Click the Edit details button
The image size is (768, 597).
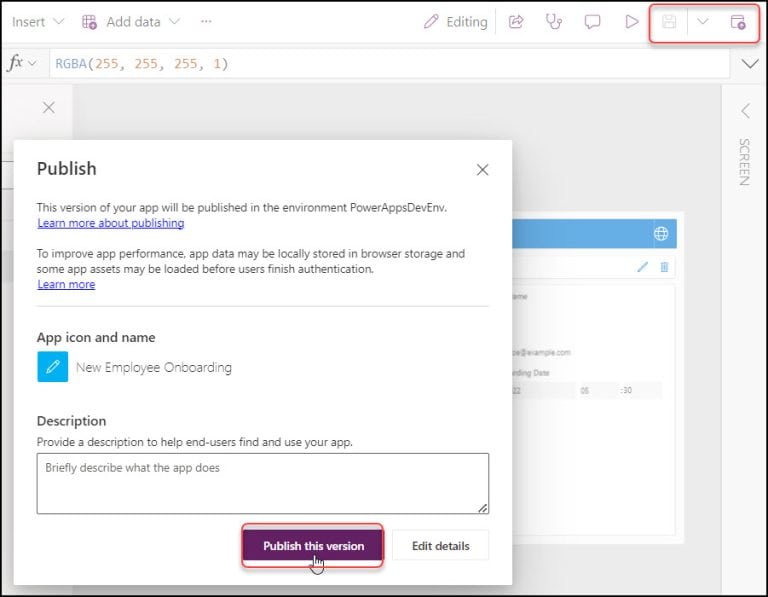[x=439, y=546]
